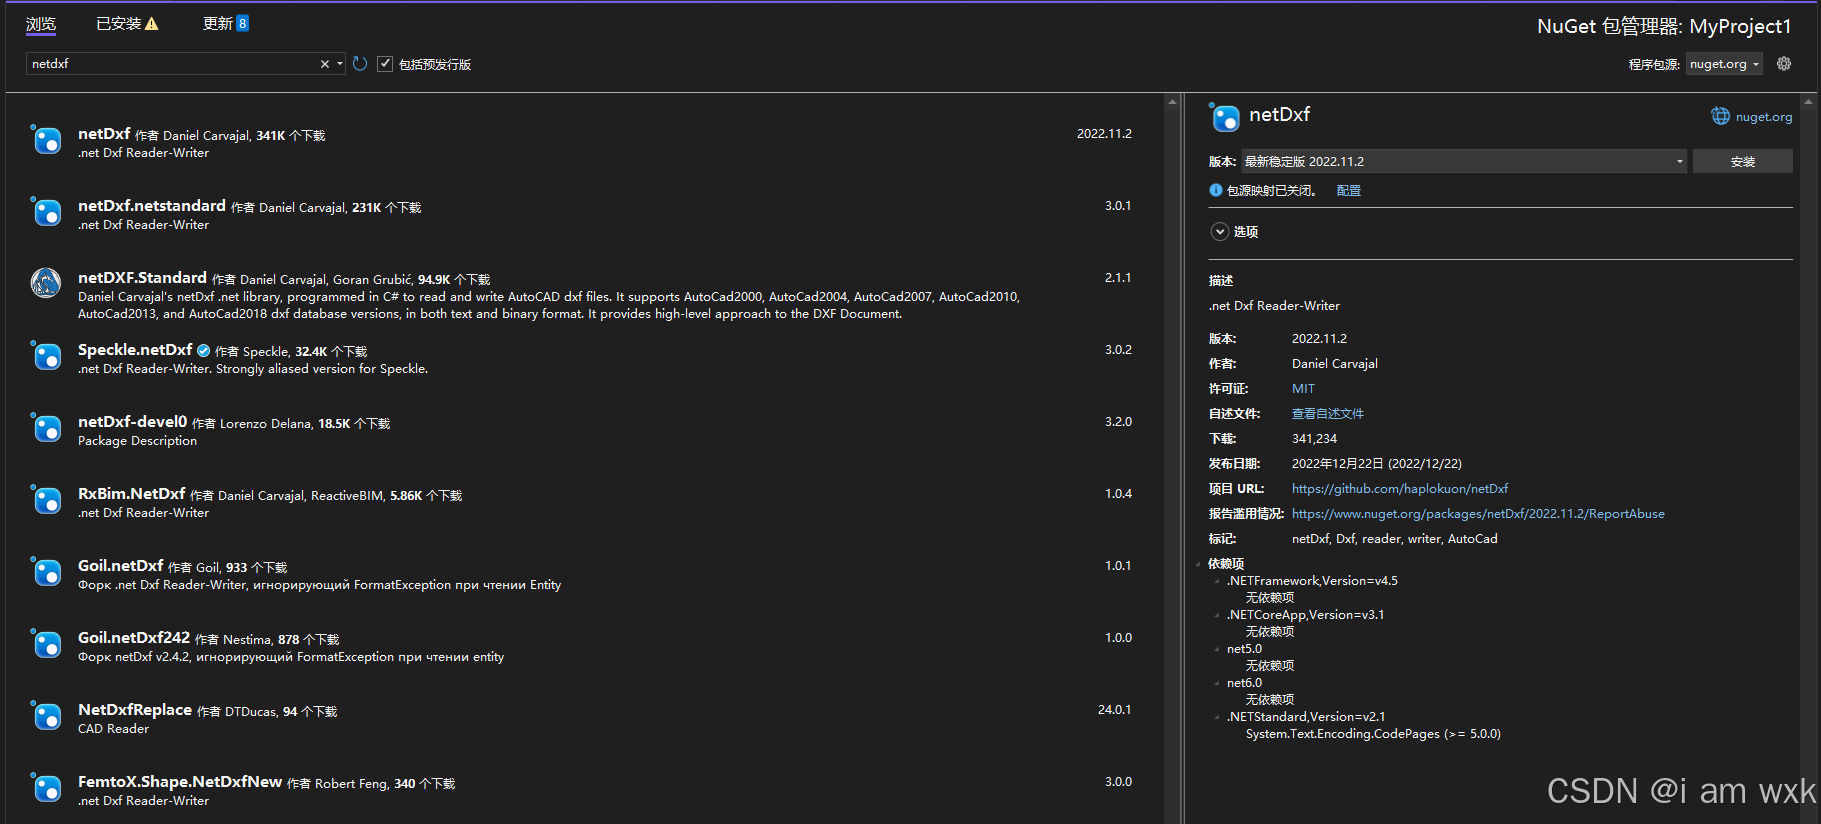
Task: Open package source settings gear icon
Action: click(x=1784, y=63)
